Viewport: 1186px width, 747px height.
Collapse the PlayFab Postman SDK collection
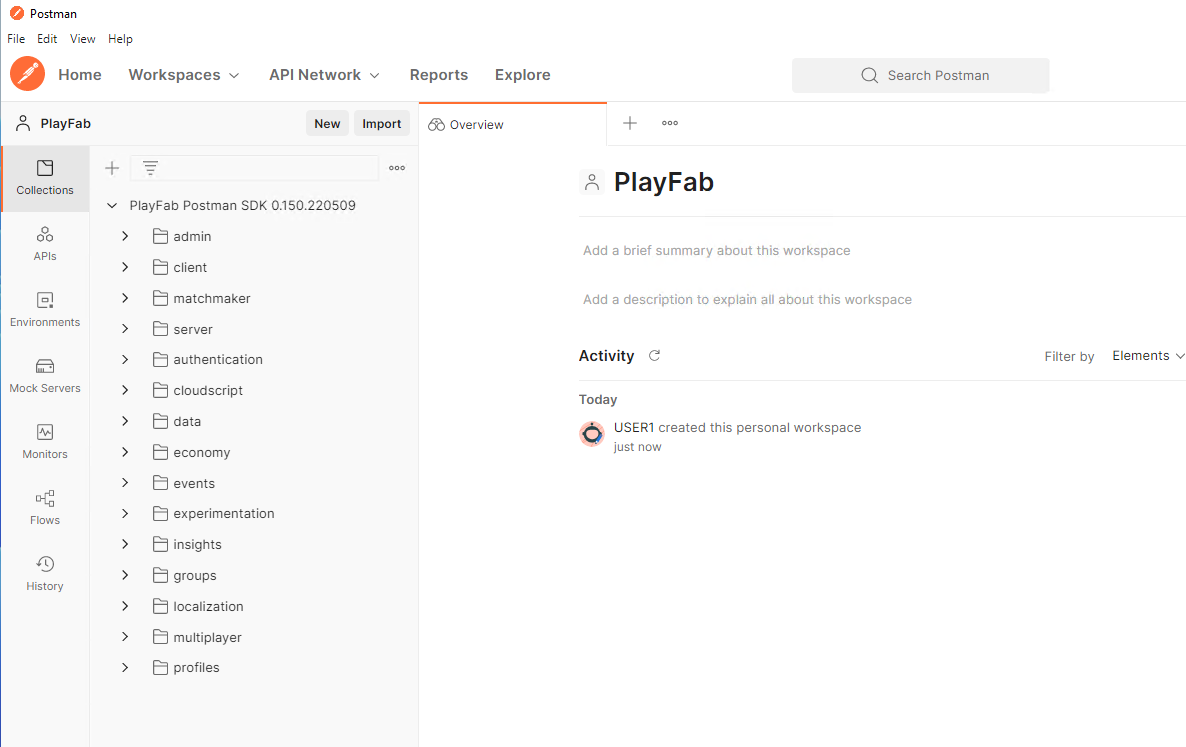click(x=111, y=205)
